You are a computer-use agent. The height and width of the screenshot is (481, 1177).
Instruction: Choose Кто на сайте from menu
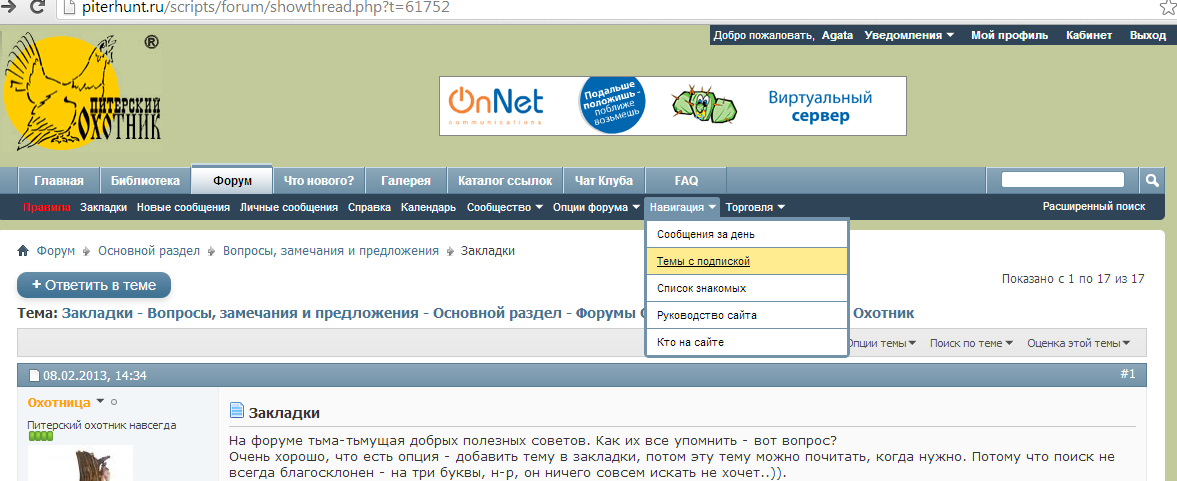(x=690, y=342)
